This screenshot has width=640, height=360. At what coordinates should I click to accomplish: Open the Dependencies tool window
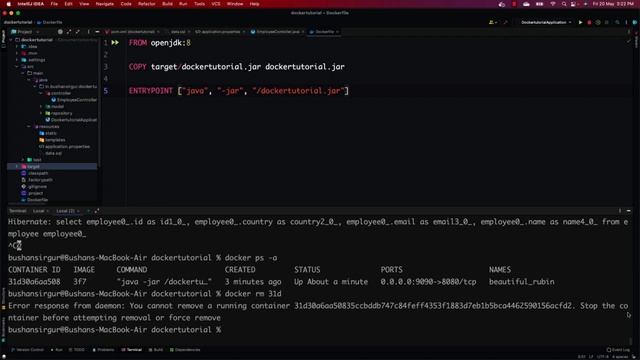pyautogui.click(x=185, y=350)
